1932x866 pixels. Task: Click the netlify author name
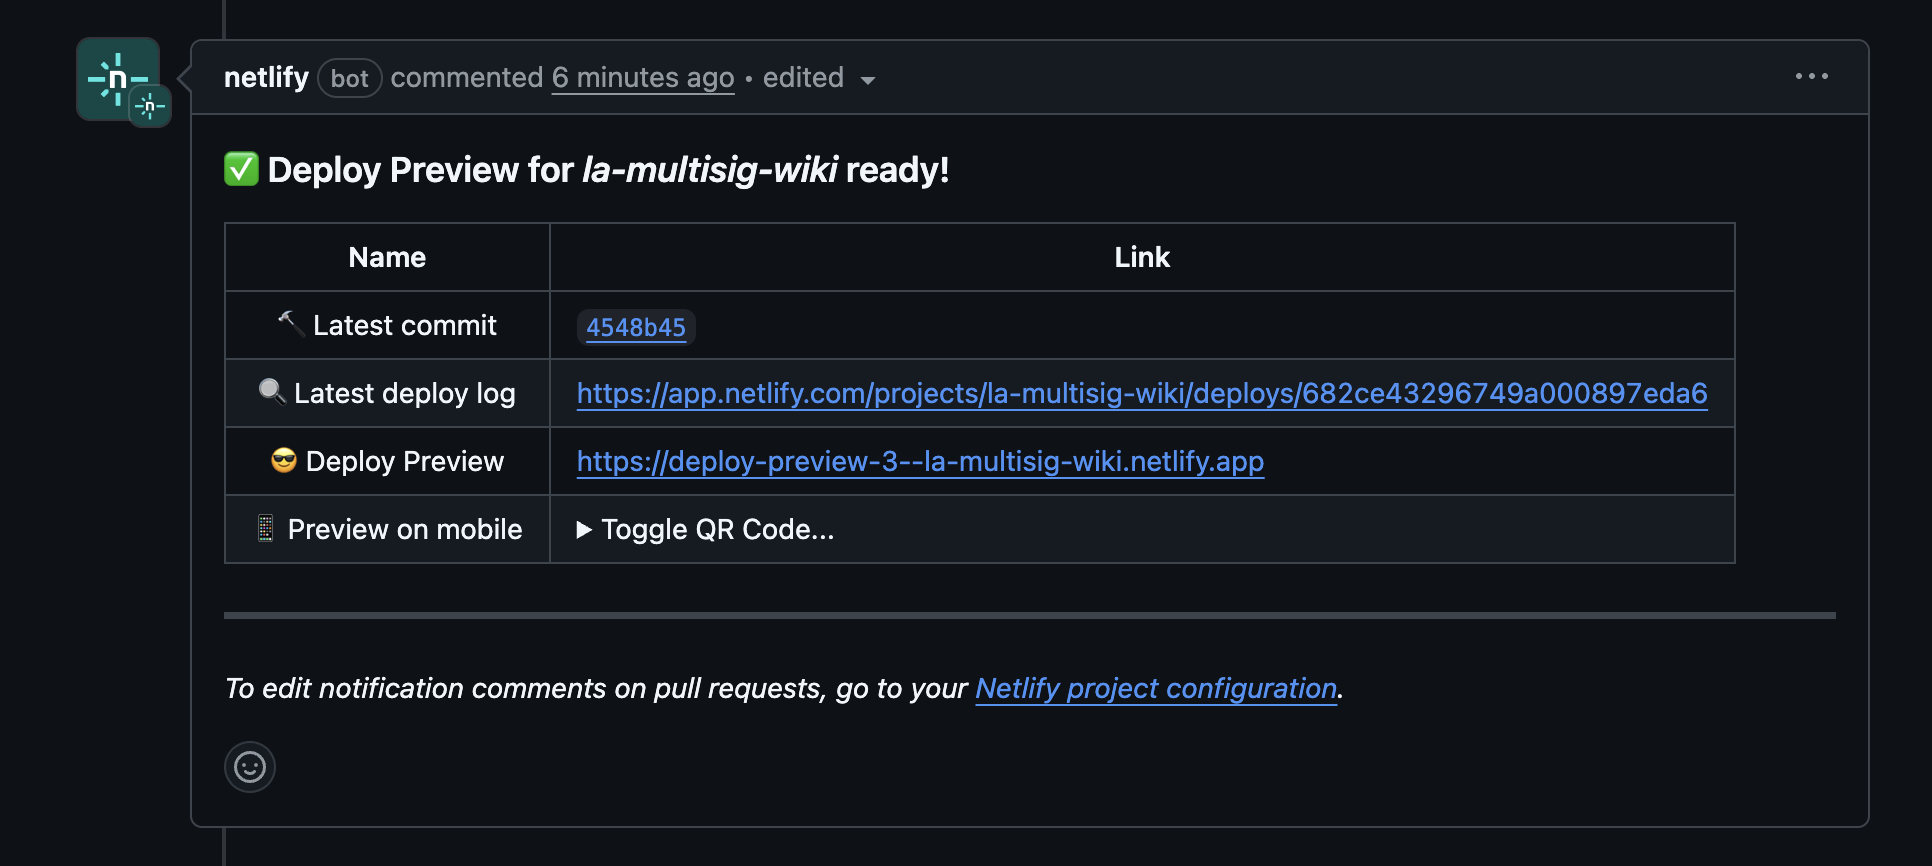266,77
